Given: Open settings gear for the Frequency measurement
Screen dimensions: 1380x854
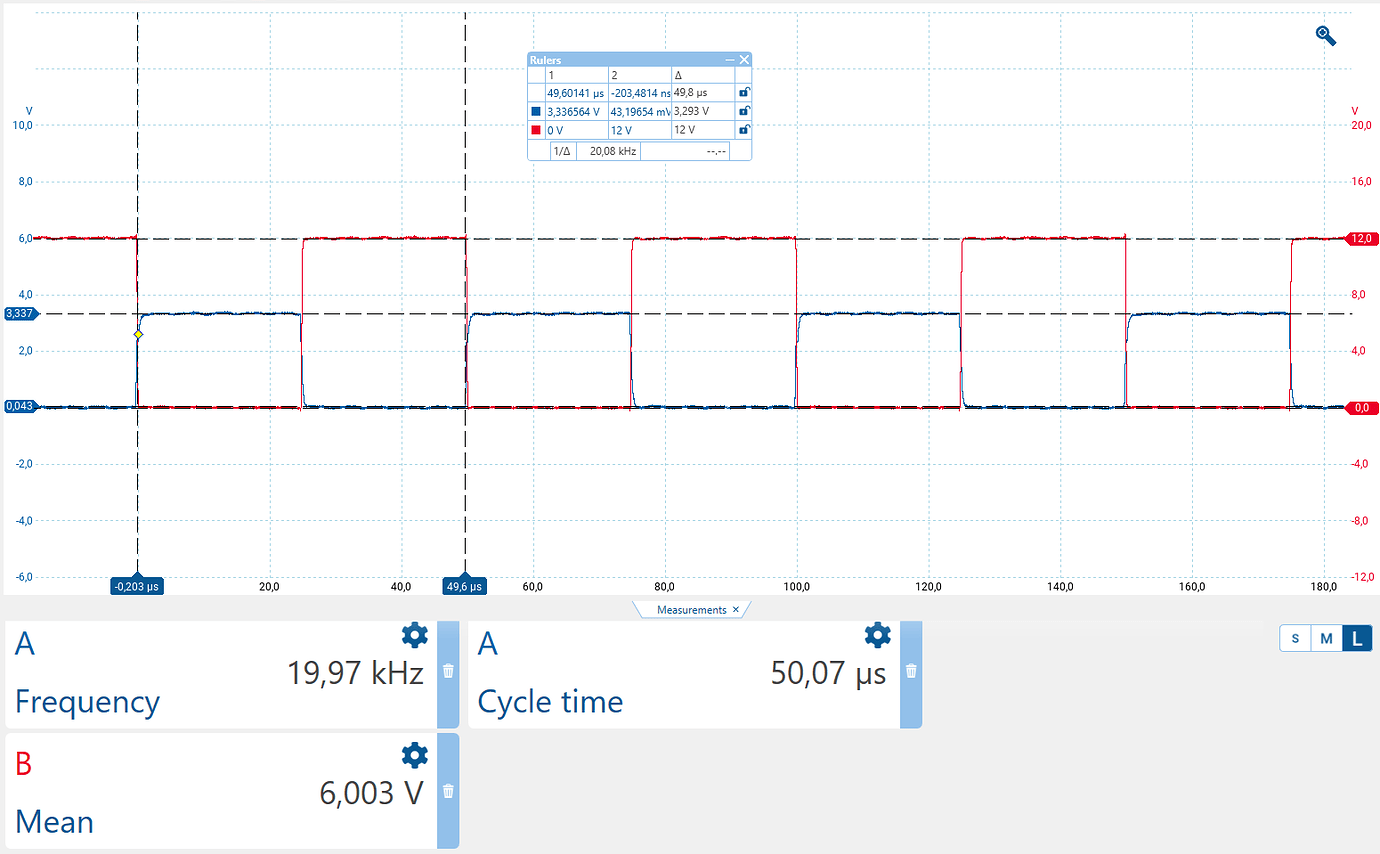Looking at the screenshot, I should (x=414, y=634).
